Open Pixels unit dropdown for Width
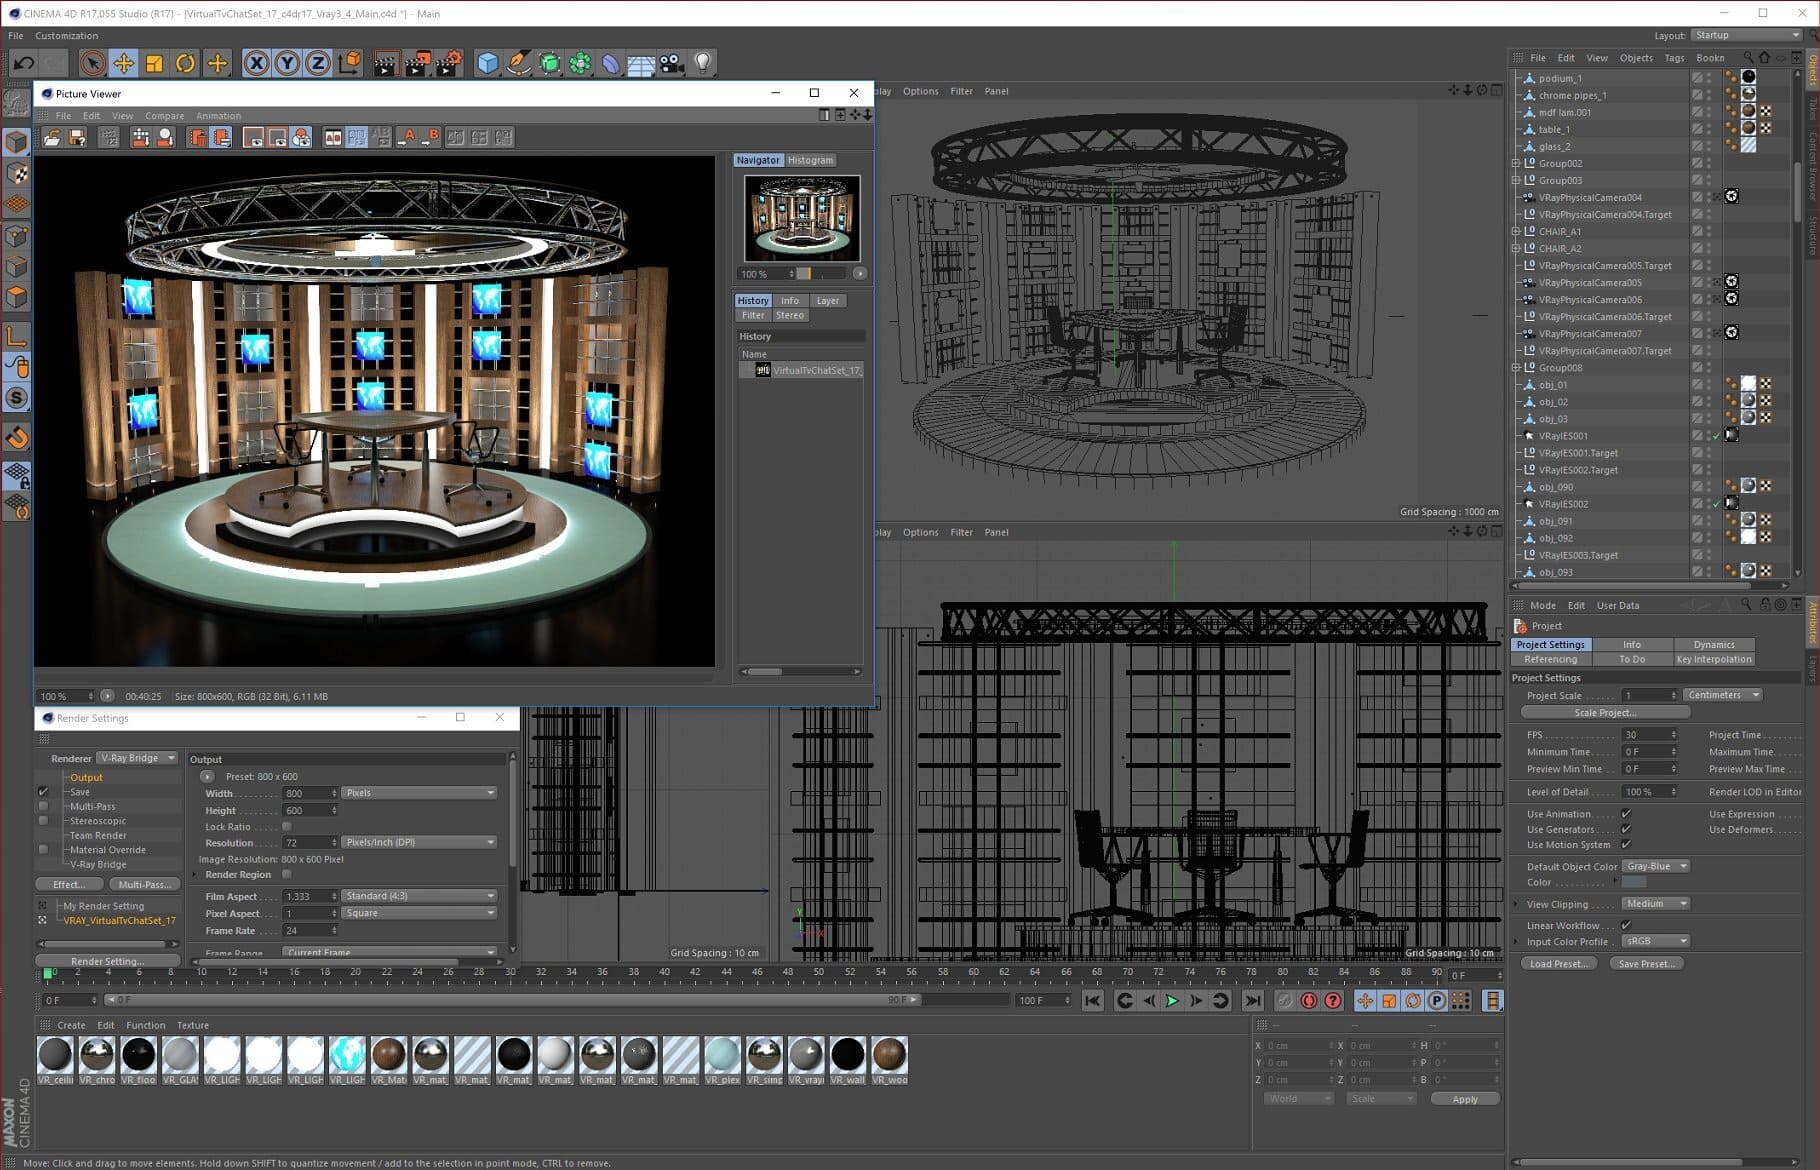Screen dimensions: 1820x1170 coord(420,793)
